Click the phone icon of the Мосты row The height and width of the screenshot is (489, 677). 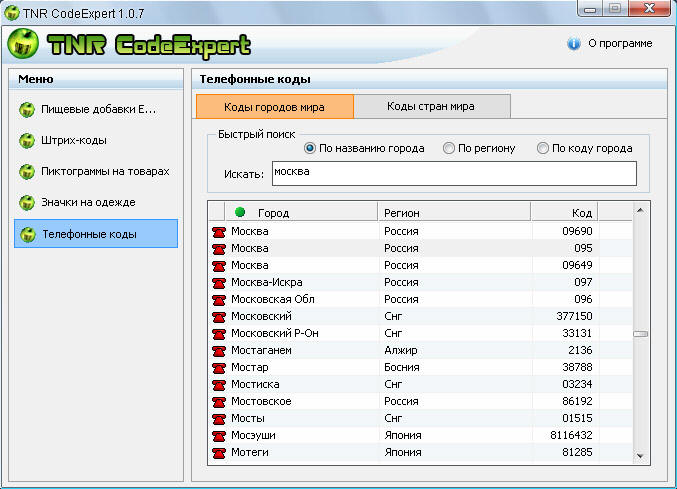(x=219, y=419)
